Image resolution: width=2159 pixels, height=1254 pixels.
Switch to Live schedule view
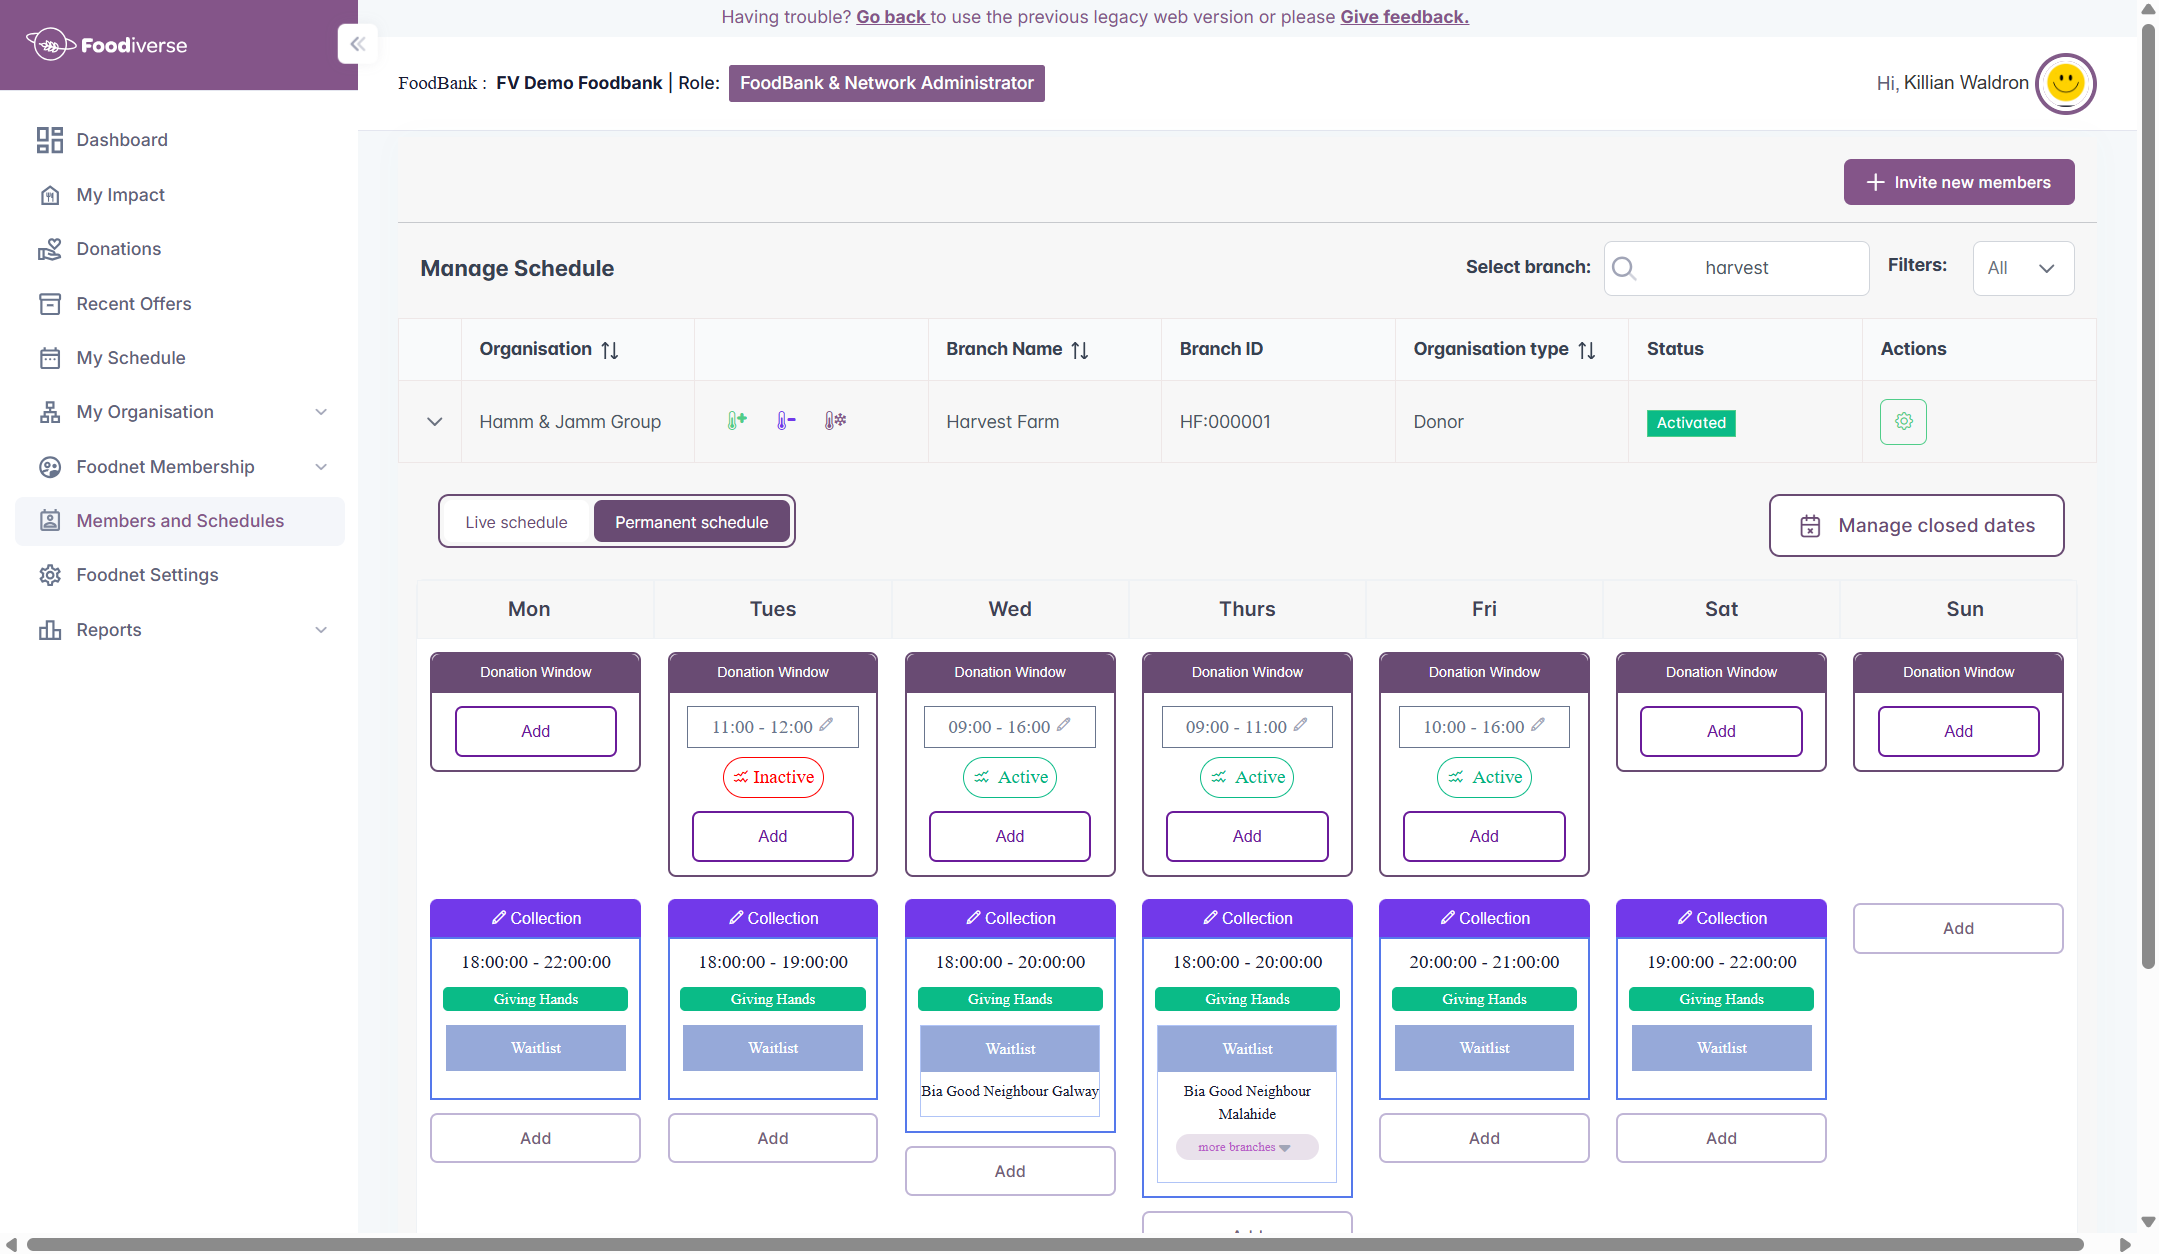516,522
